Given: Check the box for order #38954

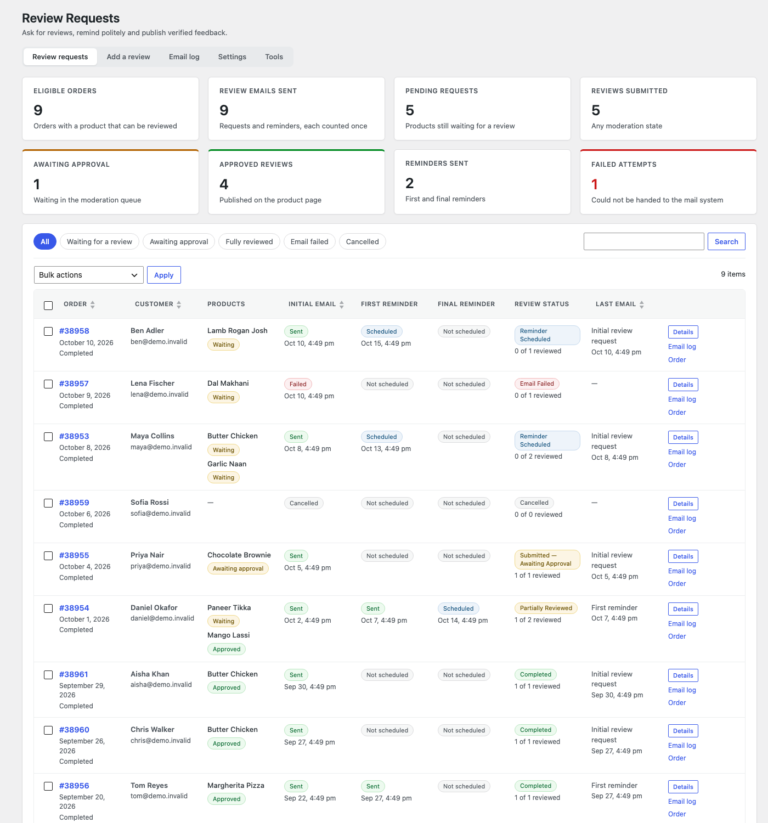Looking at the screenshot, I should pos(48,608).
